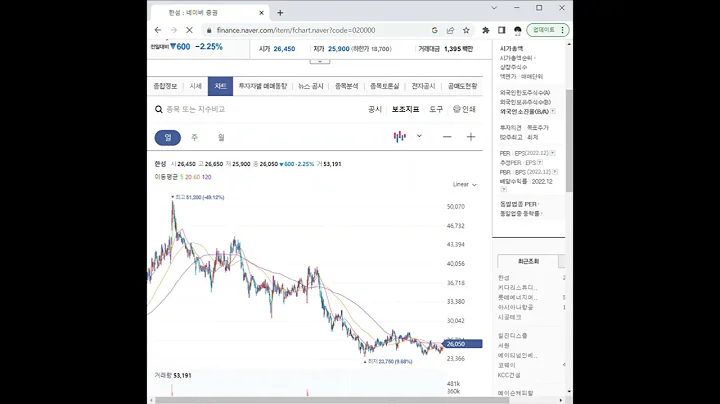The image size is (720, 404).
Task: Click the magnifier search icon in the chart toolbar
Action: 159,109
